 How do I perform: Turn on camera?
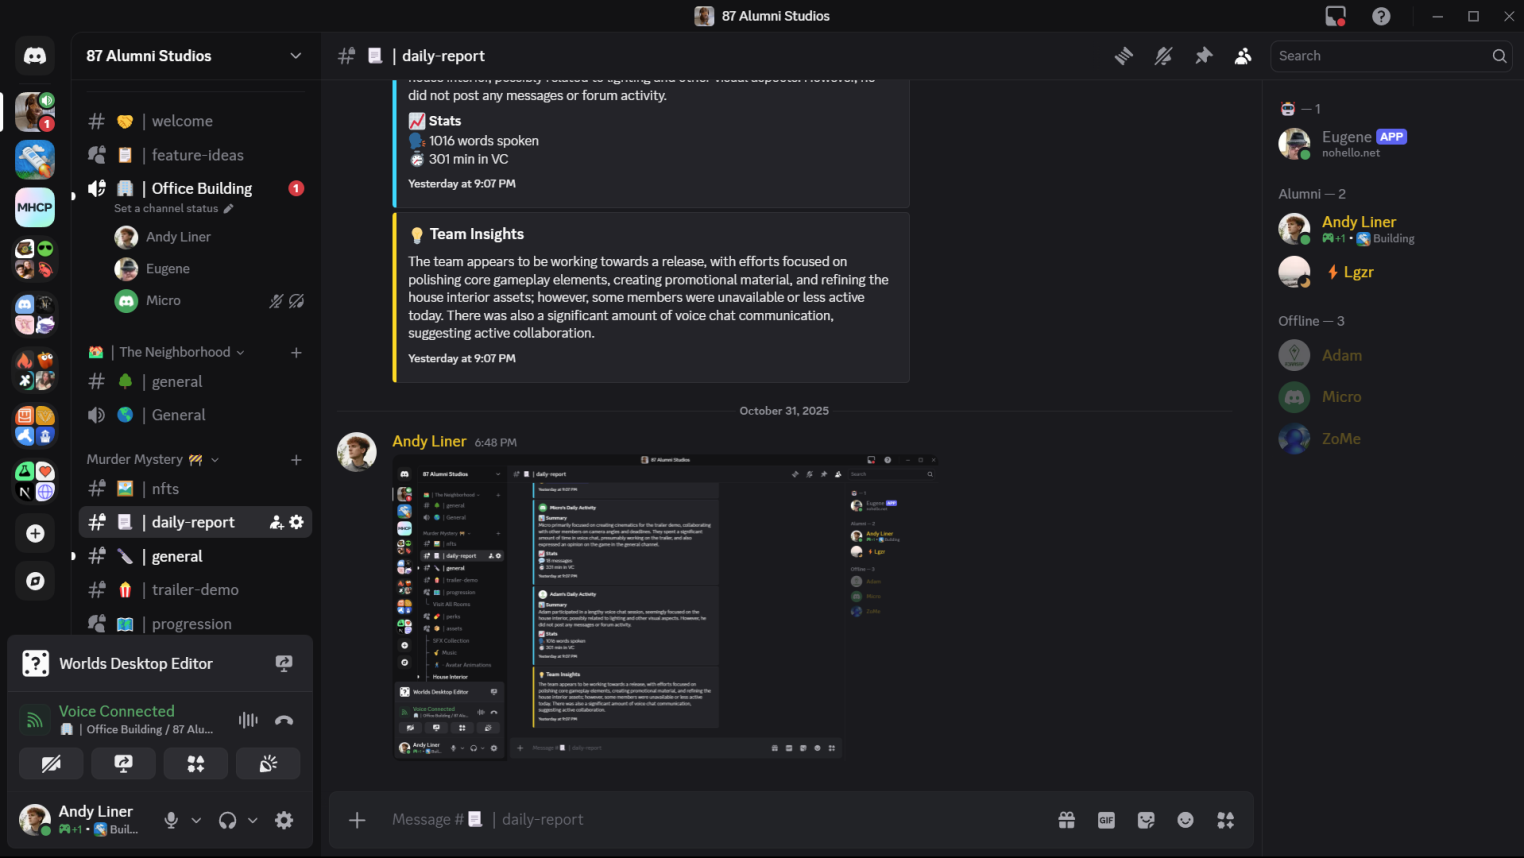click(x=51, y=764)
